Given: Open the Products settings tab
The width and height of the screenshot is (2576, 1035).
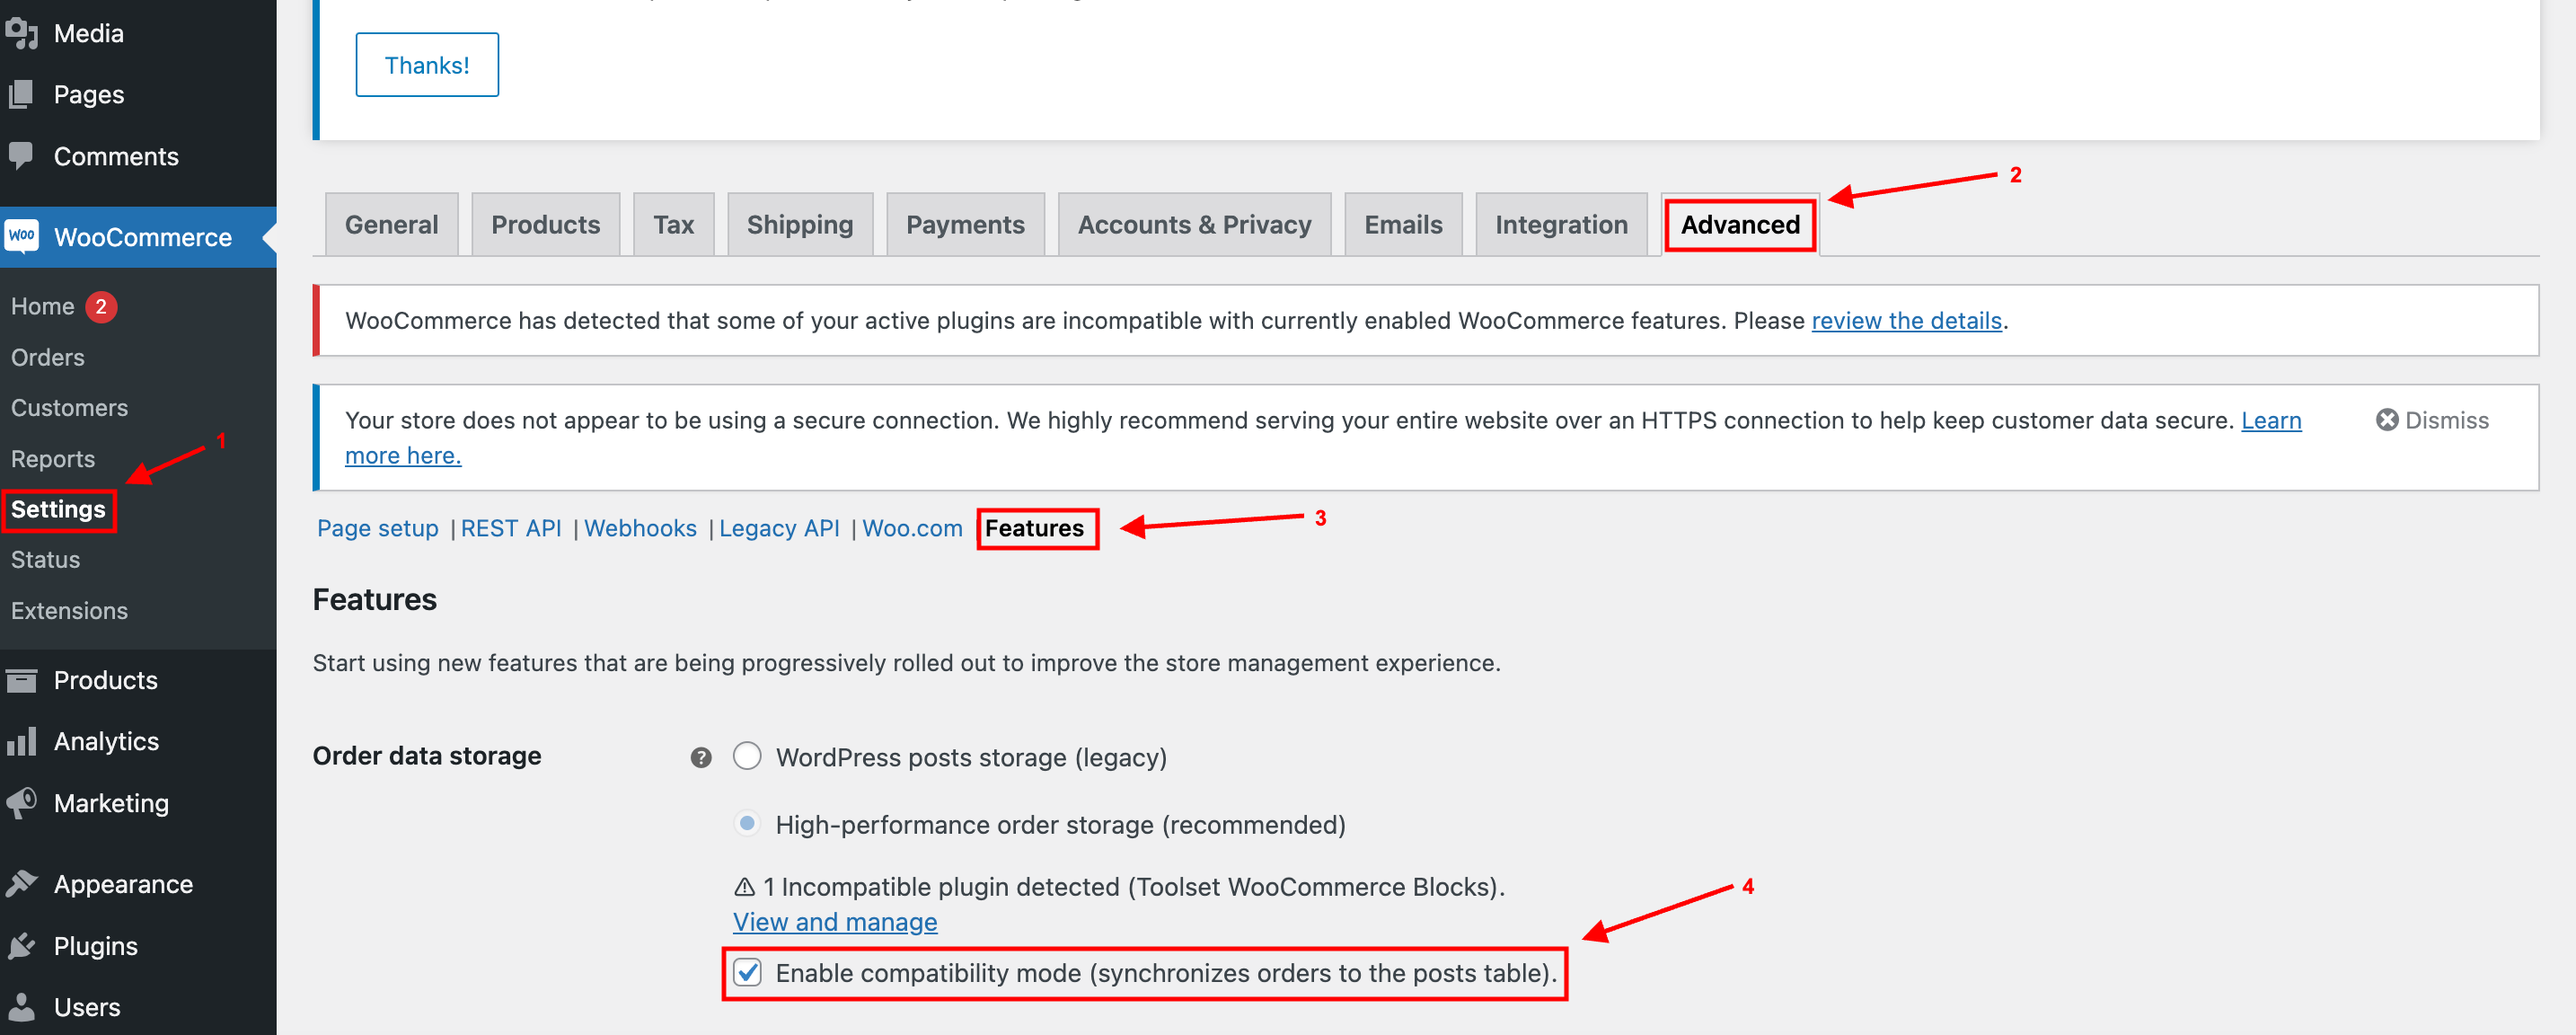Looking at the screenshot, I should [x=546, y=224].
